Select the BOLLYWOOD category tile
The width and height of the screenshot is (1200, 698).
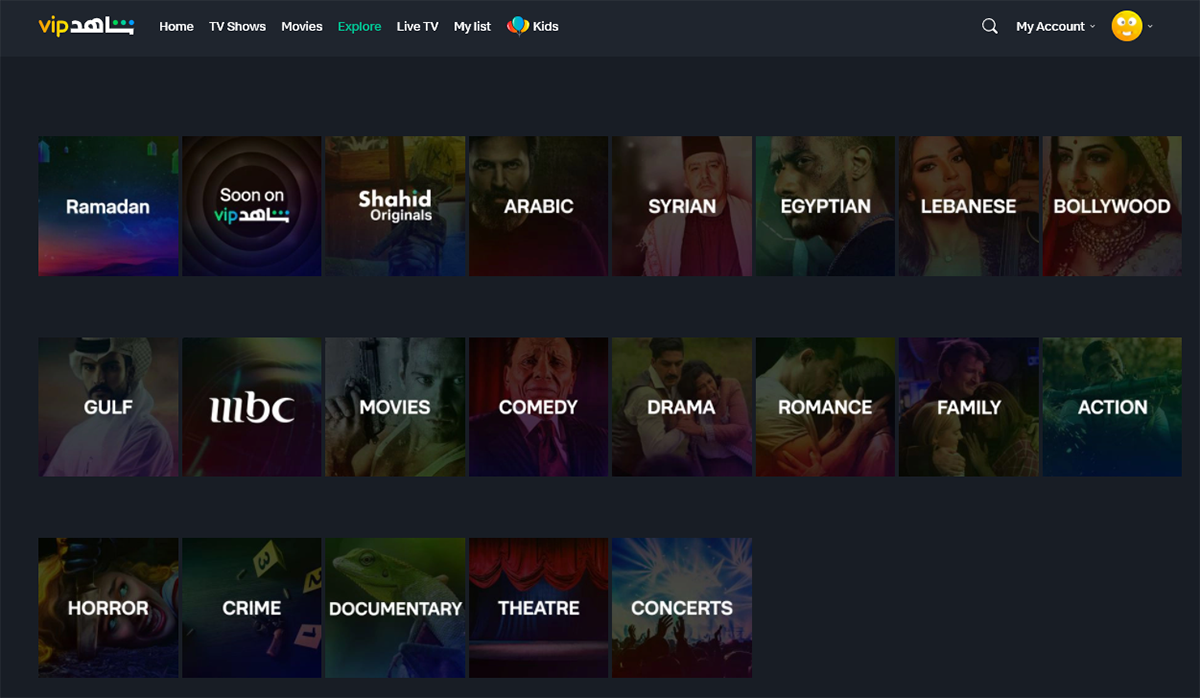[x=1112, y=206]
